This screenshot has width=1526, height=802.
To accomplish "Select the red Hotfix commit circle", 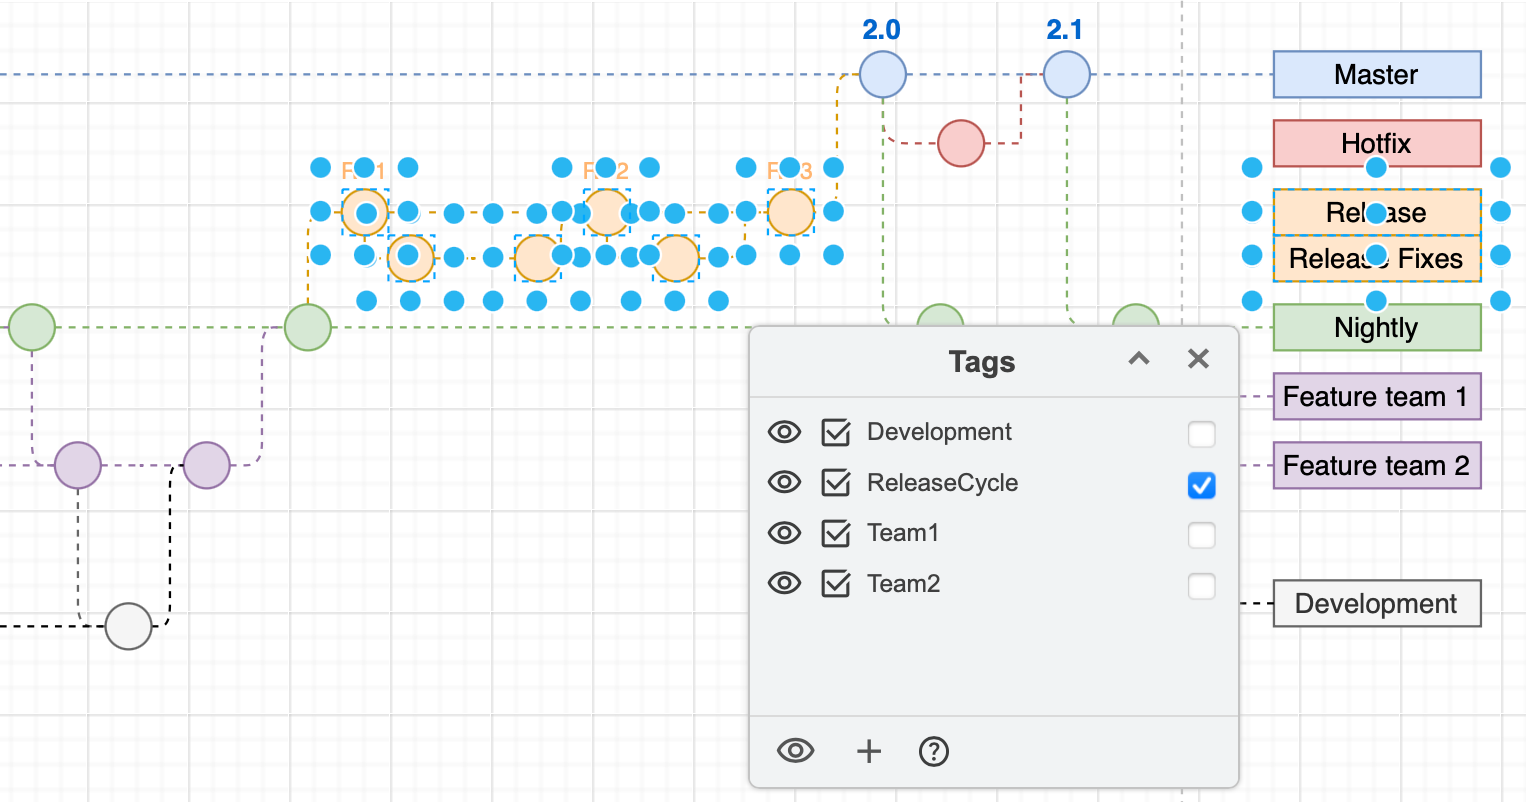I will [x=960, y=144].
